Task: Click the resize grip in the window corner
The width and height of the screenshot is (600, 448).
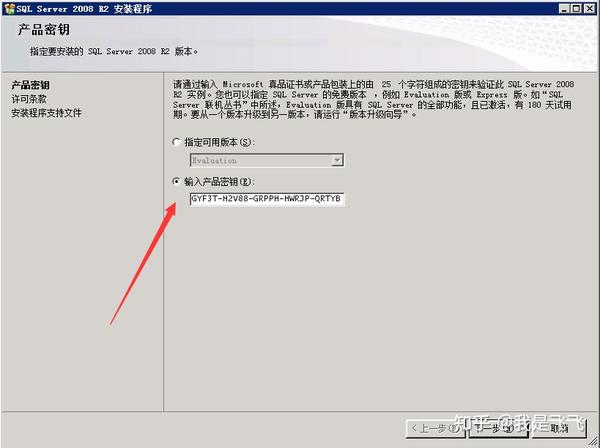Action: pos(594,442)
